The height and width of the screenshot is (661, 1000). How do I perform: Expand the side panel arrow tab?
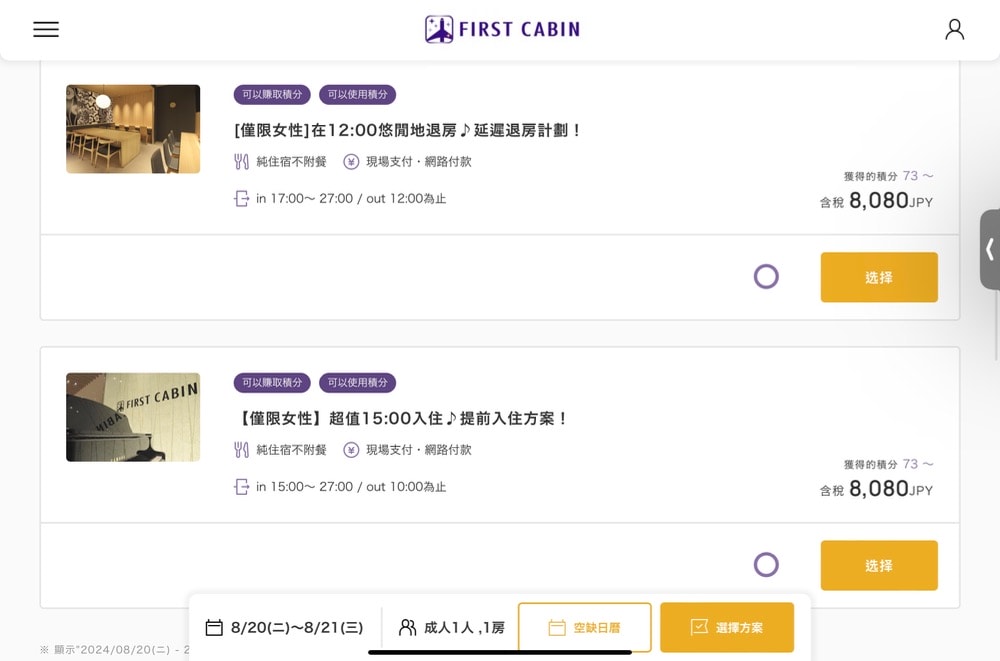point(989,249)
